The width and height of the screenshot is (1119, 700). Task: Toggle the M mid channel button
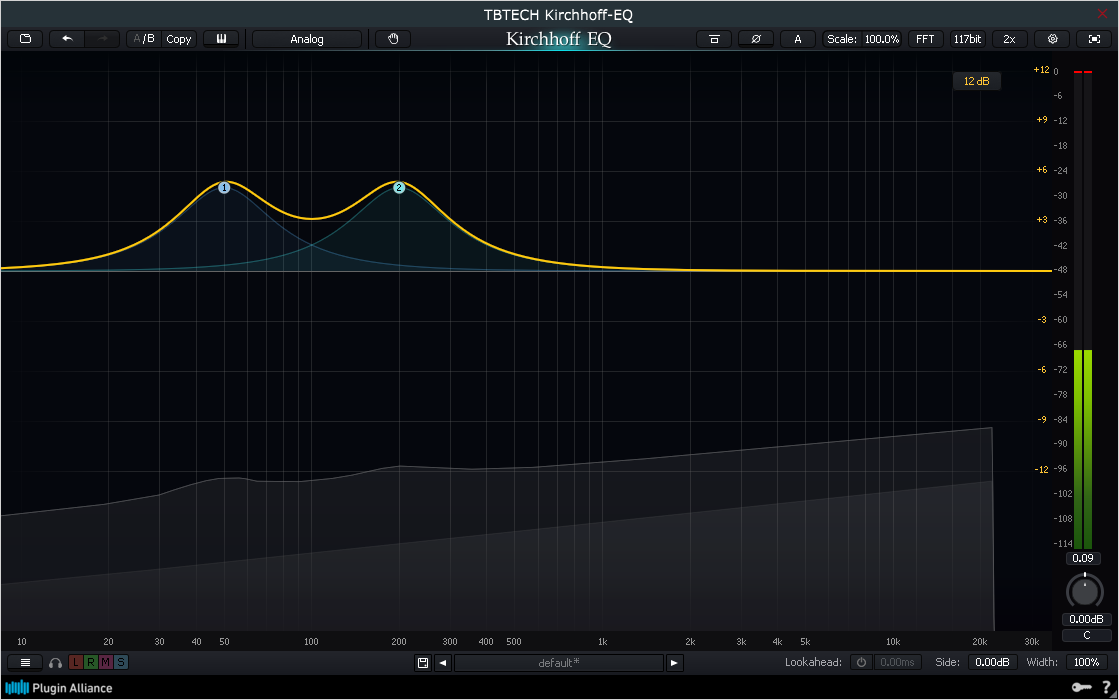pos(106,662)
